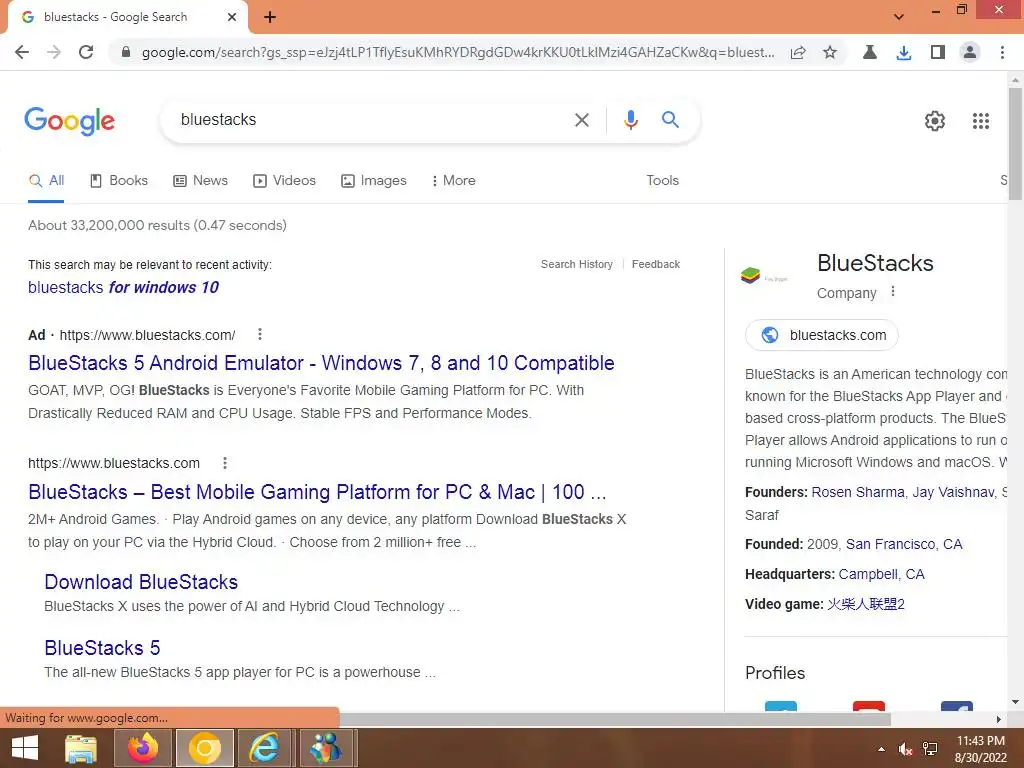Screen dimensions: 1024x768
Task: Open the Download BlueStacks sitelink
Action: (141, 582)
